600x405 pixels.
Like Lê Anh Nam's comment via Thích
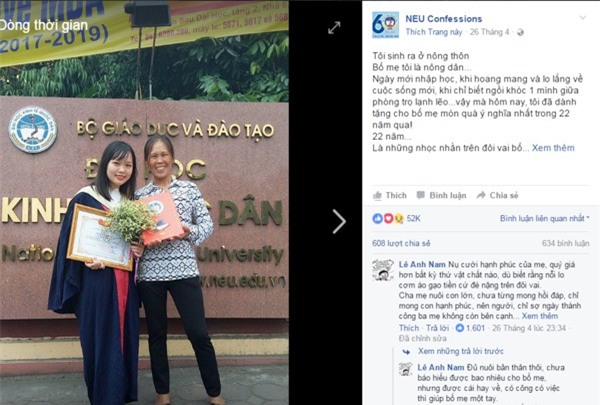pos(409,328)
